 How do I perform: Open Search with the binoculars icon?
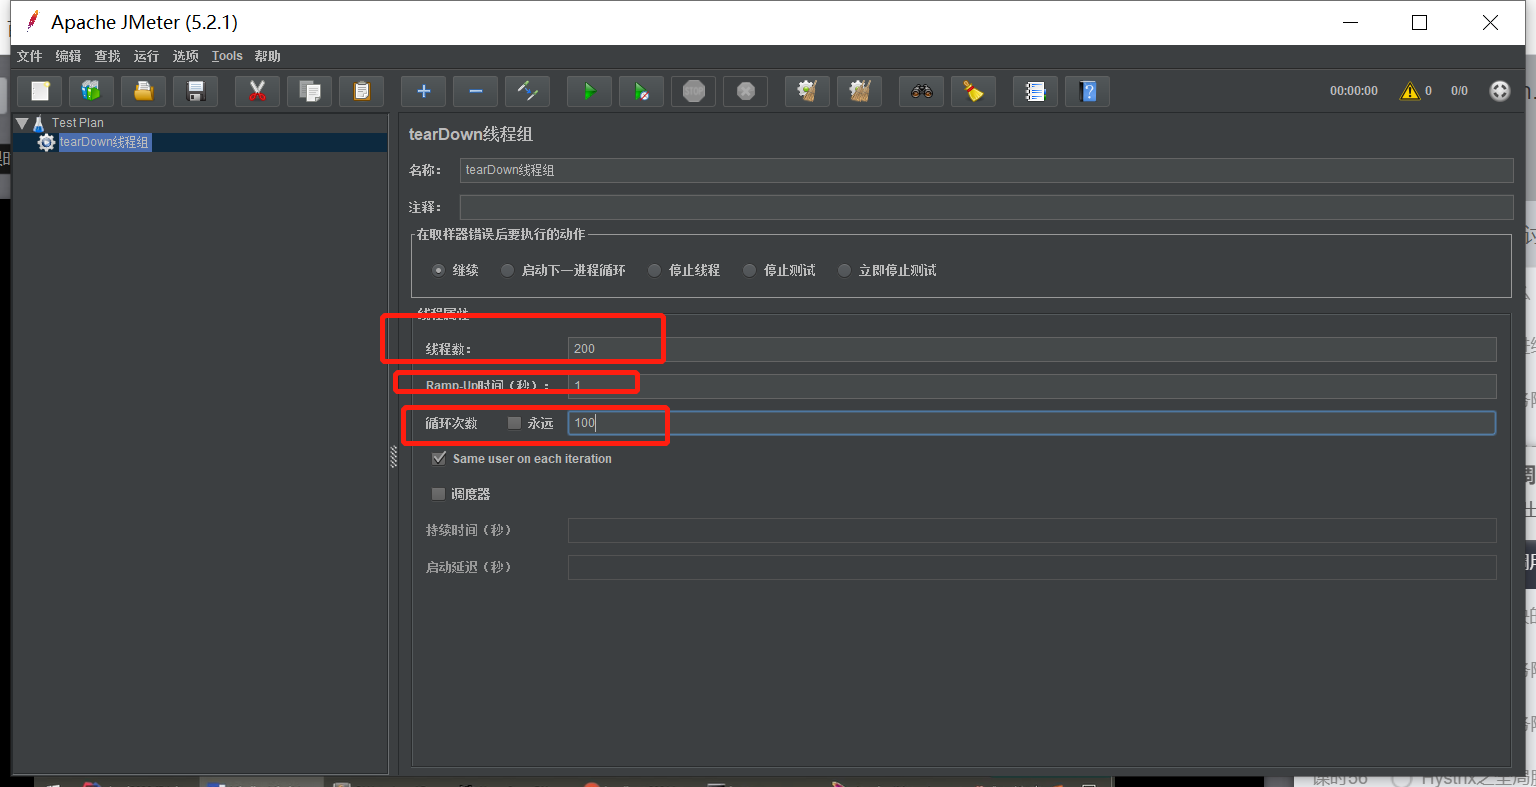922,91
